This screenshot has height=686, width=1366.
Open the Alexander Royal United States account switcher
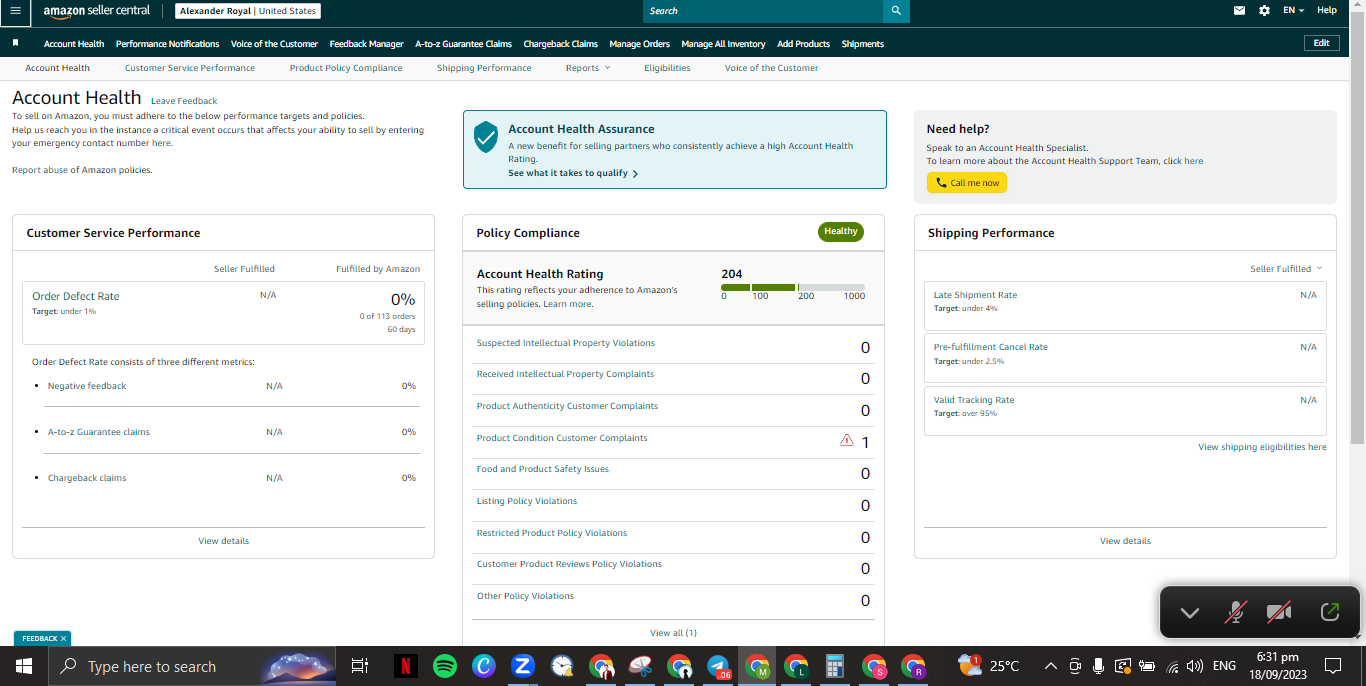coord(248,11)
